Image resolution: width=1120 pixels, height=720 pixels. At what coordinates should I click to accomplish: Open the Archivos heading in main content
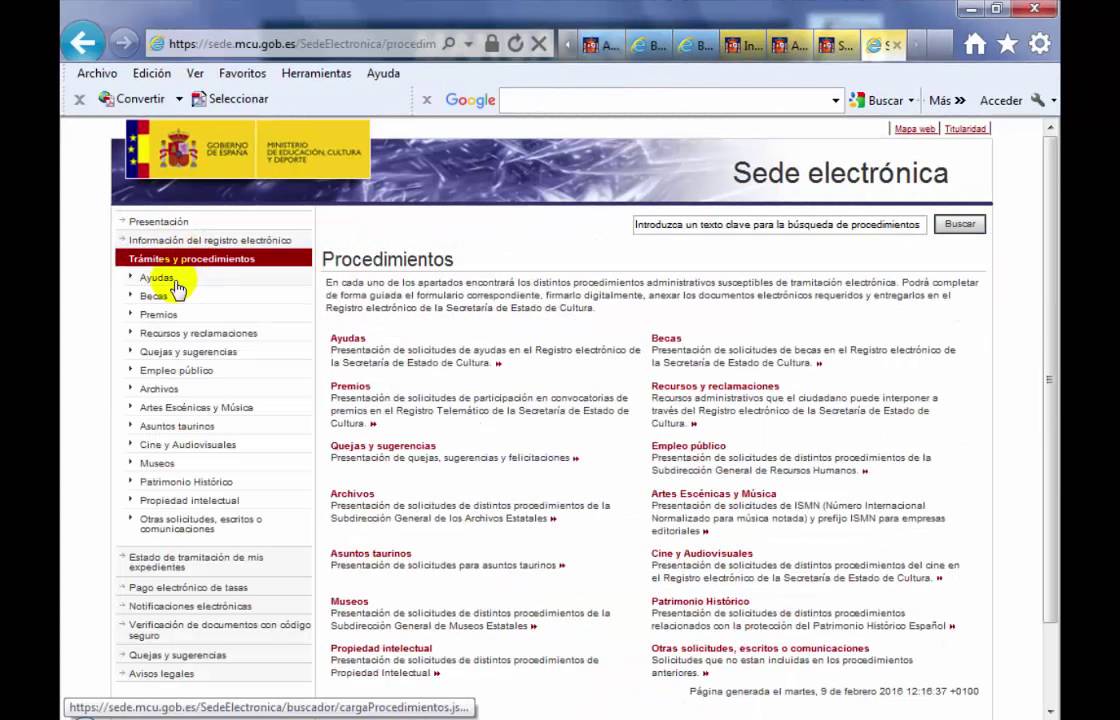pyautogui.click(x=352, y=494)
